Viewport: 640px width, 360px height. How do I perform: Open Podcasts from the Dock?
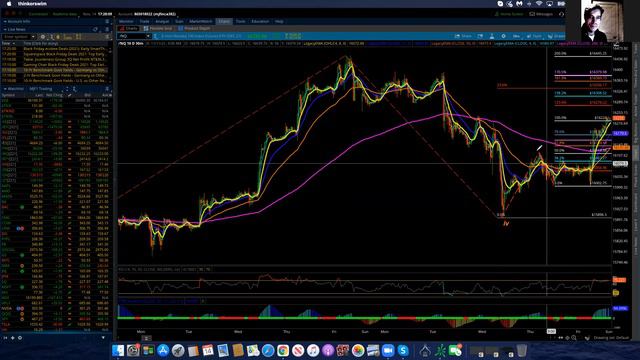pos(328,351)
